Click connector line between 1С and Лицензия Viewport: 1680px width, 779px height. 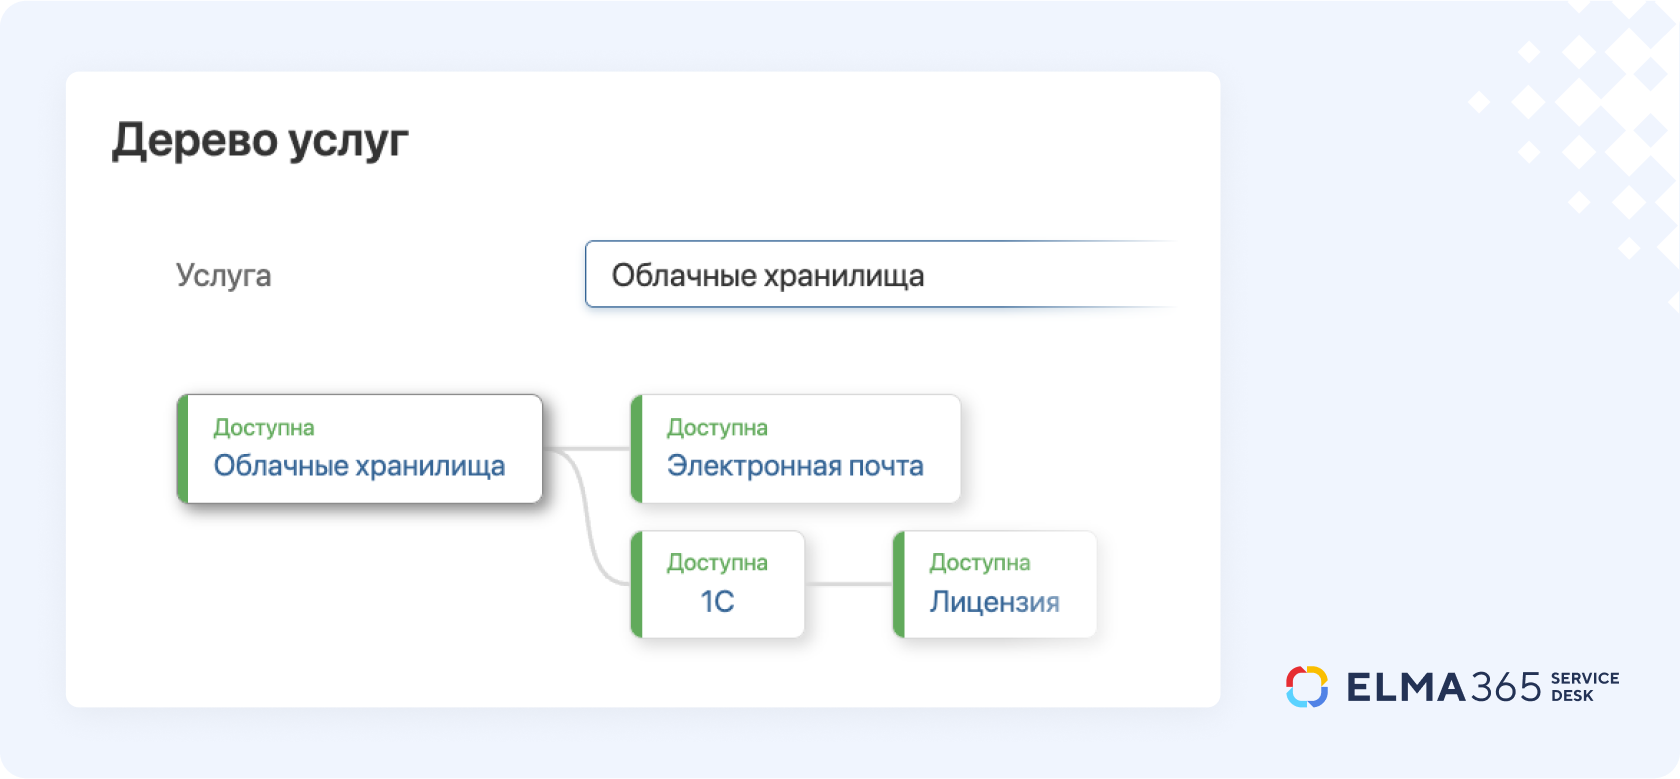coord(848,584)
